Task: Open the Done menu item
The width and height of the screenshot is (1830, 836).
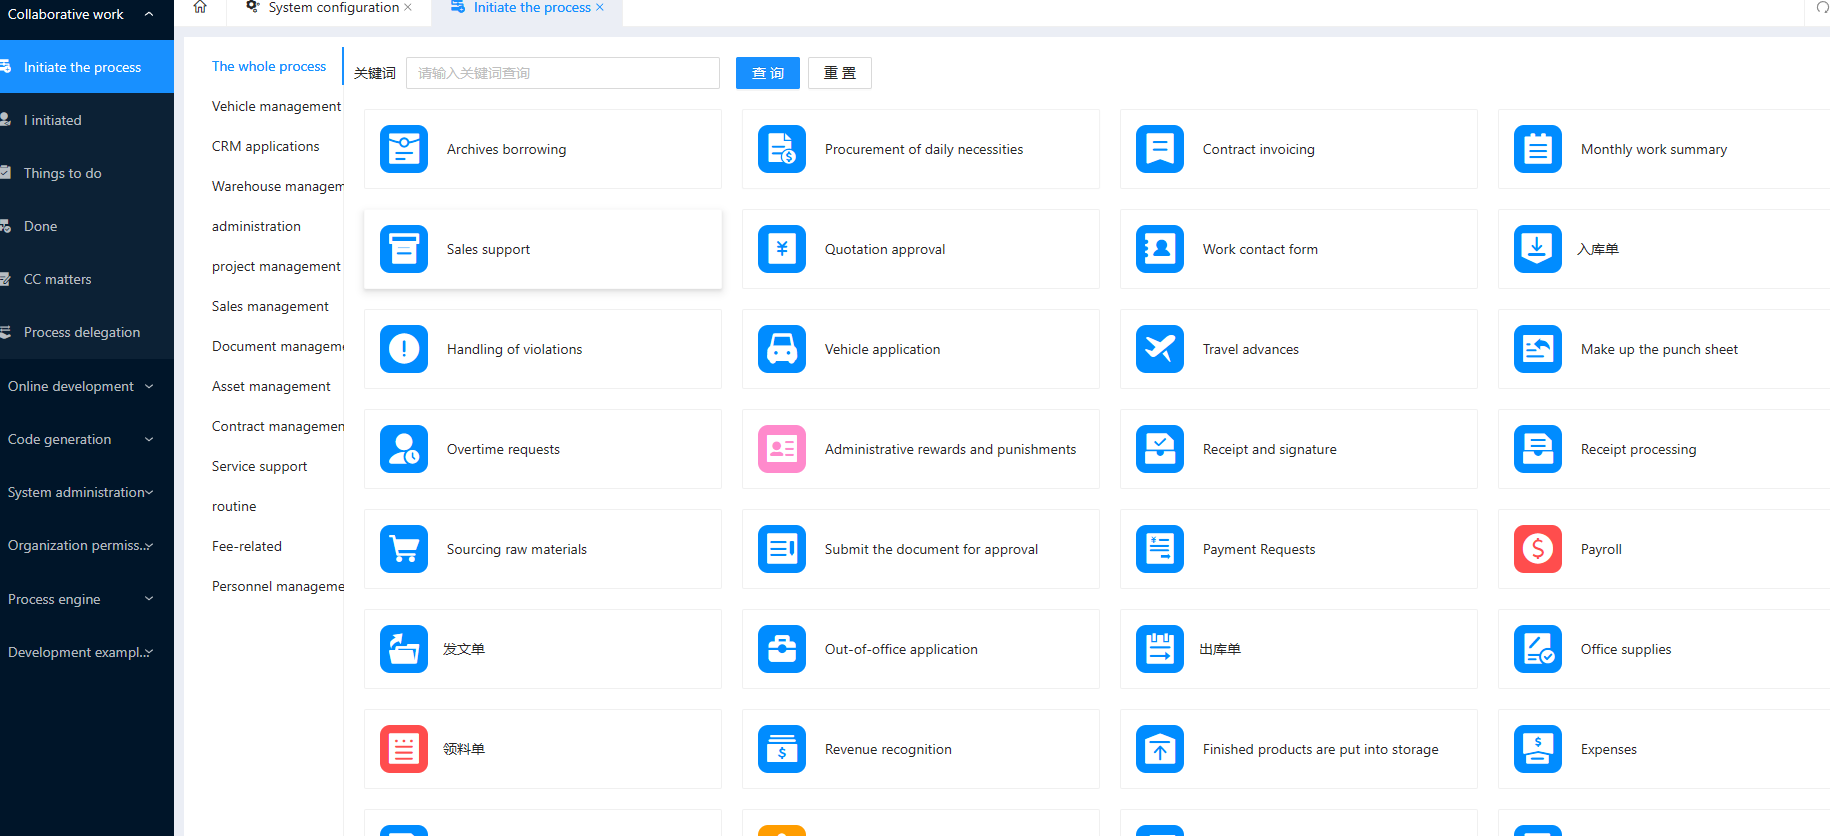Action: tap(87, 226)
